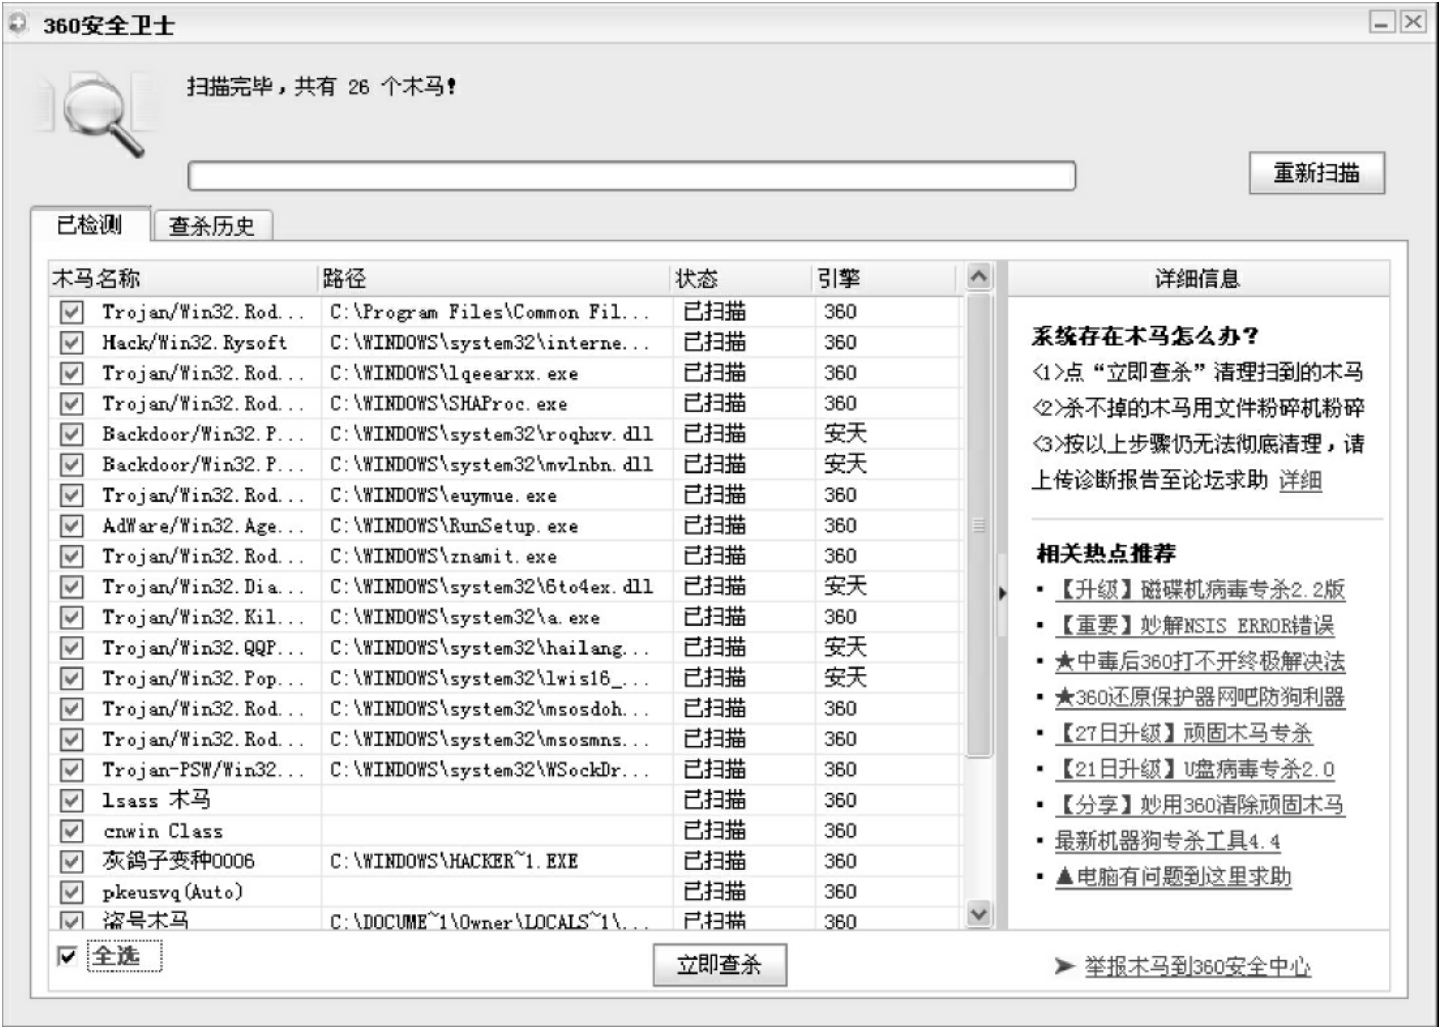The image size is (1439, 1027).
Task: Open the 妙解NSIS ERROR错误 link
Action: pos(1195,625)
